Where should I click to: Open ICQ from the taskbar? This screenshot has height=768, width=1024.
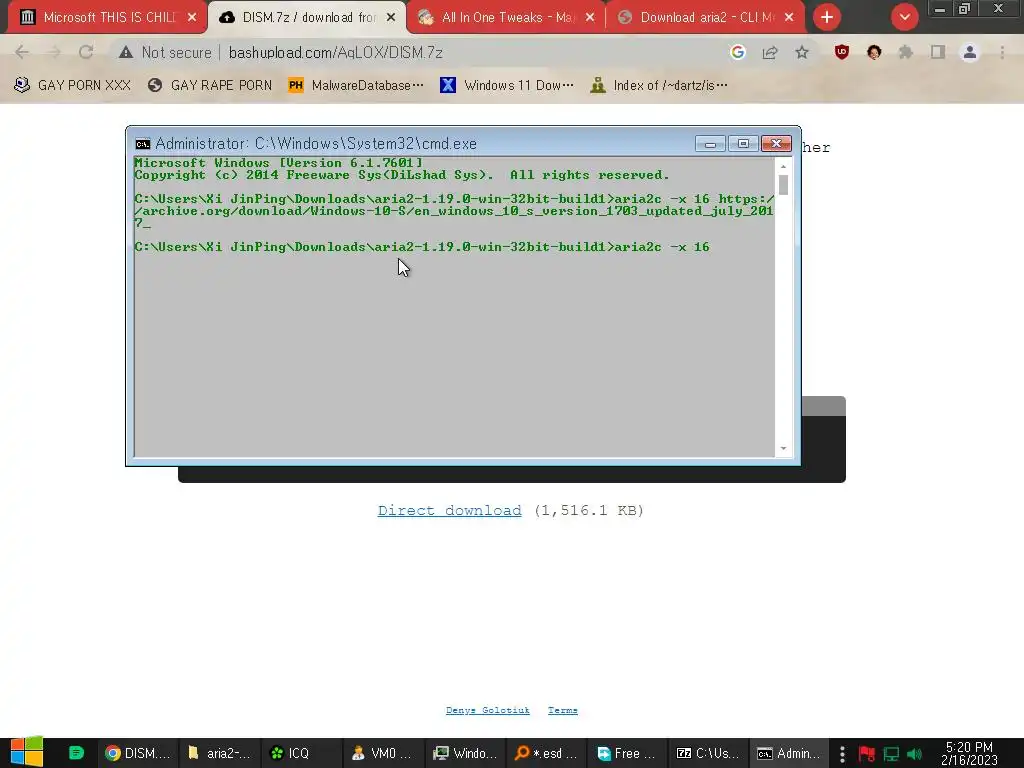coord(301,753)
